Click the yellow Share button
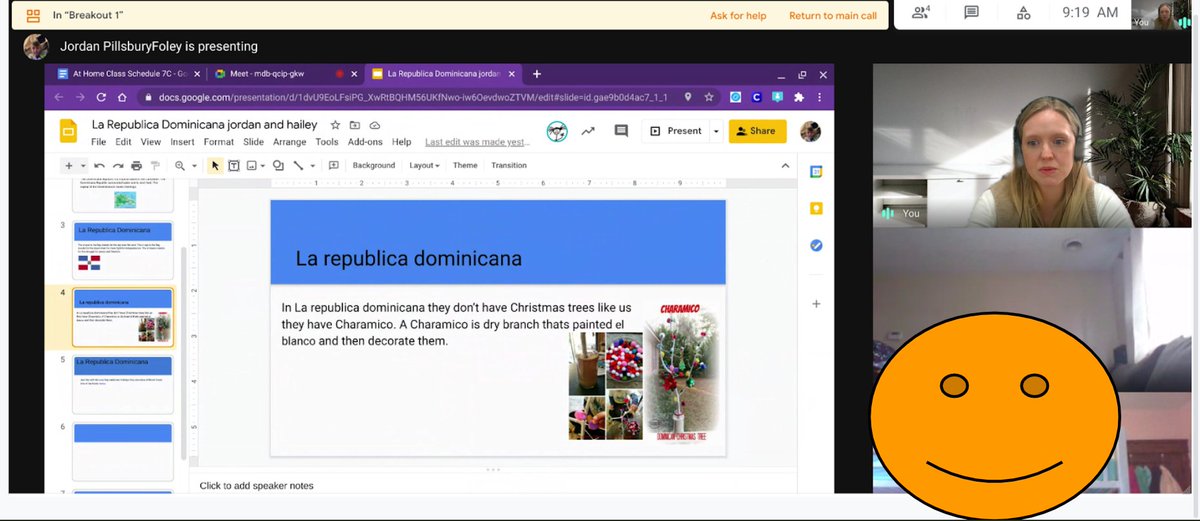This screenshot has height=521, width=1200. point(757,131)
